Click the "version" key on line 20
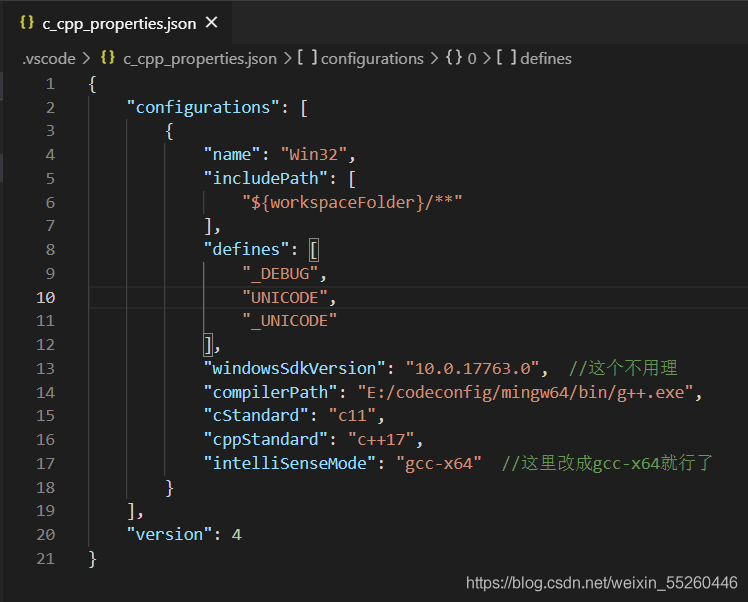The width and height of the screenshot is (748, 602). pos(169,535)
